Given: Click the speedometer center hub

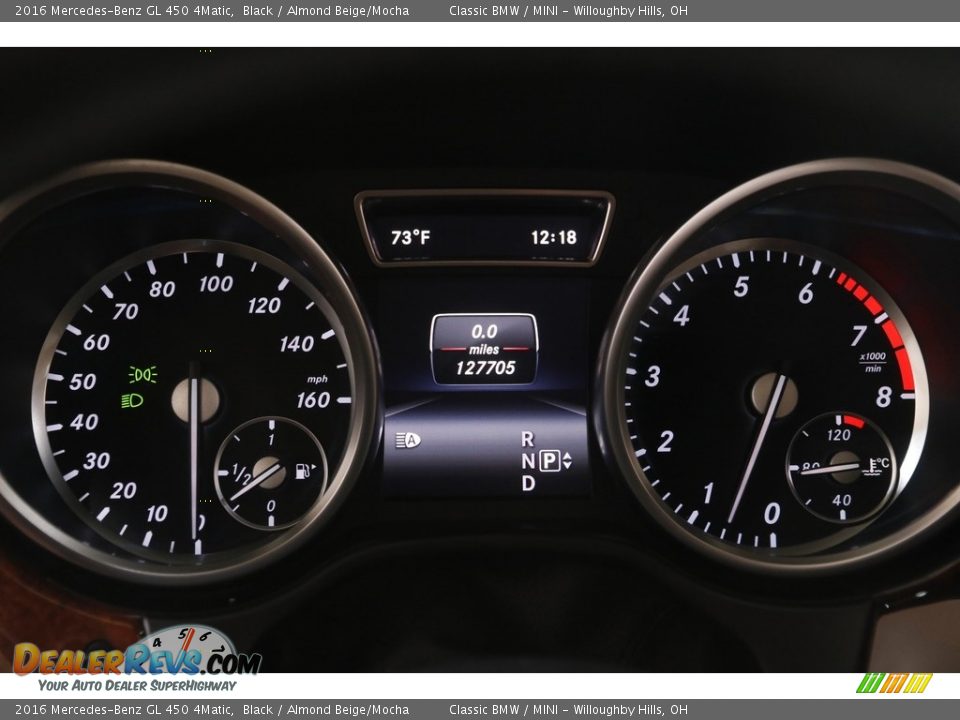Looking at the screenshot, I should [x=195, y=400].
